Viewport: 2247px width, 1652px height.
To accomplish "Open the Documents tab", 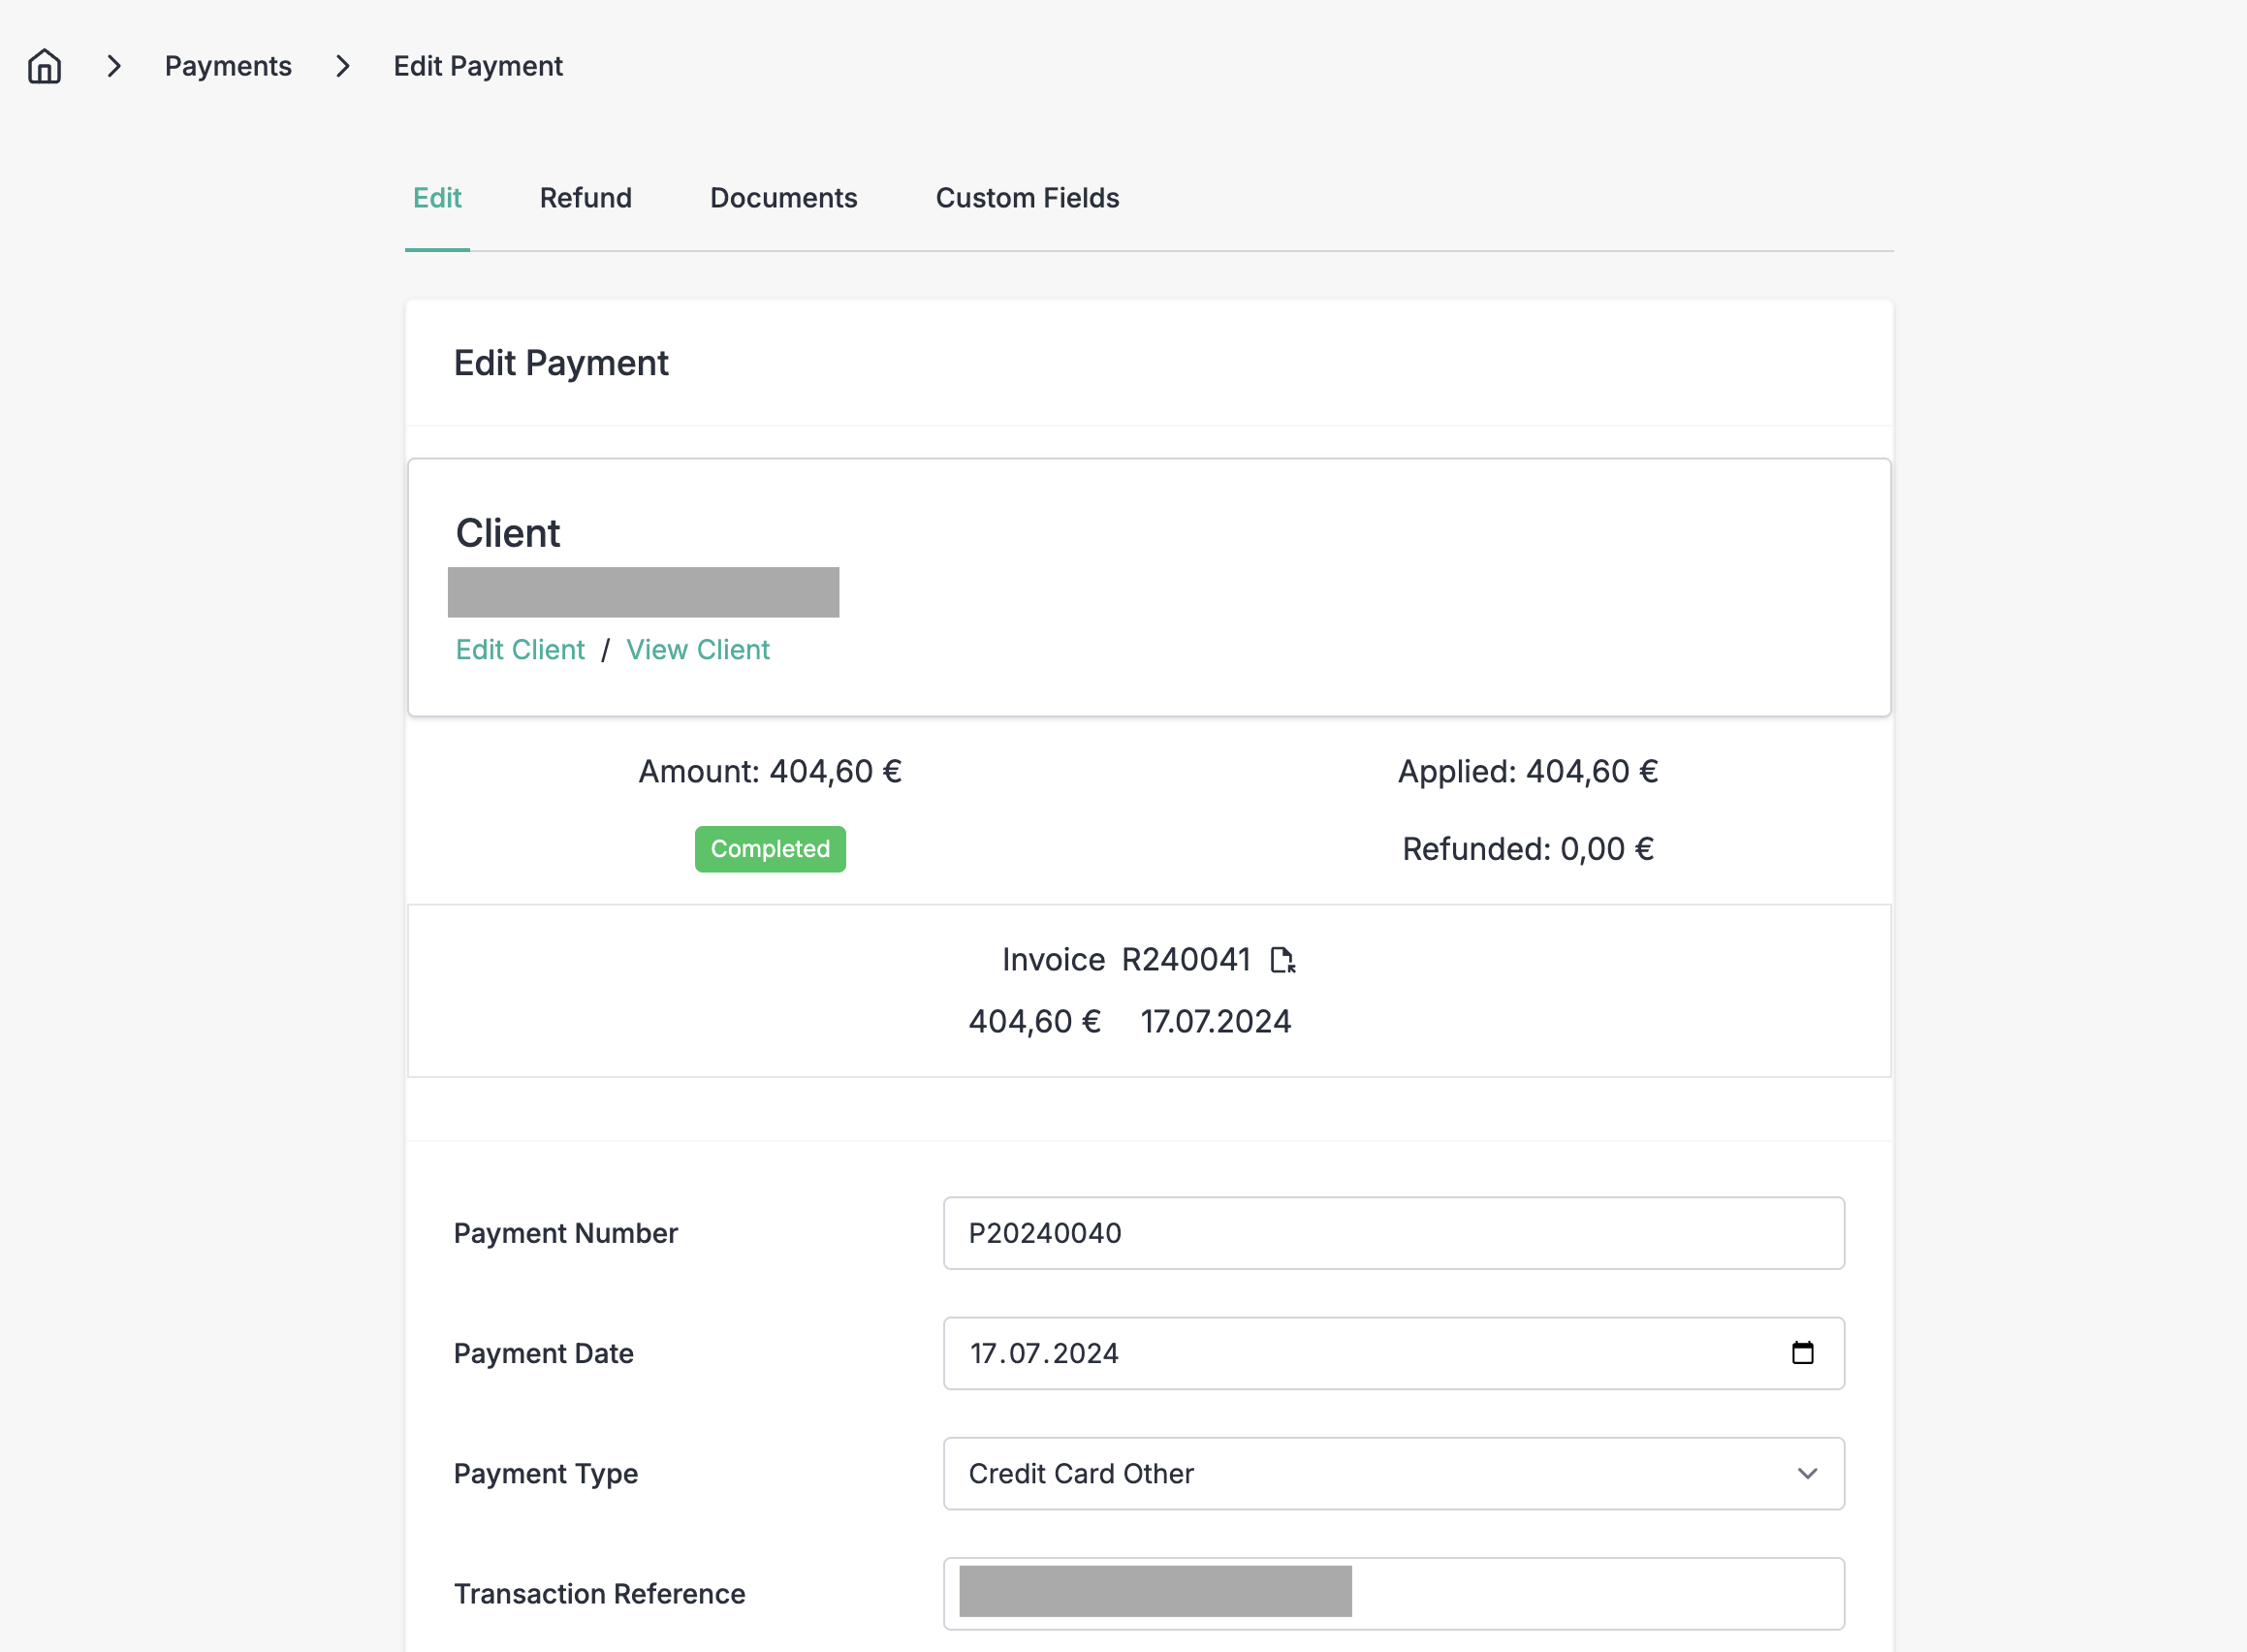I will click(x=783, y=198).
